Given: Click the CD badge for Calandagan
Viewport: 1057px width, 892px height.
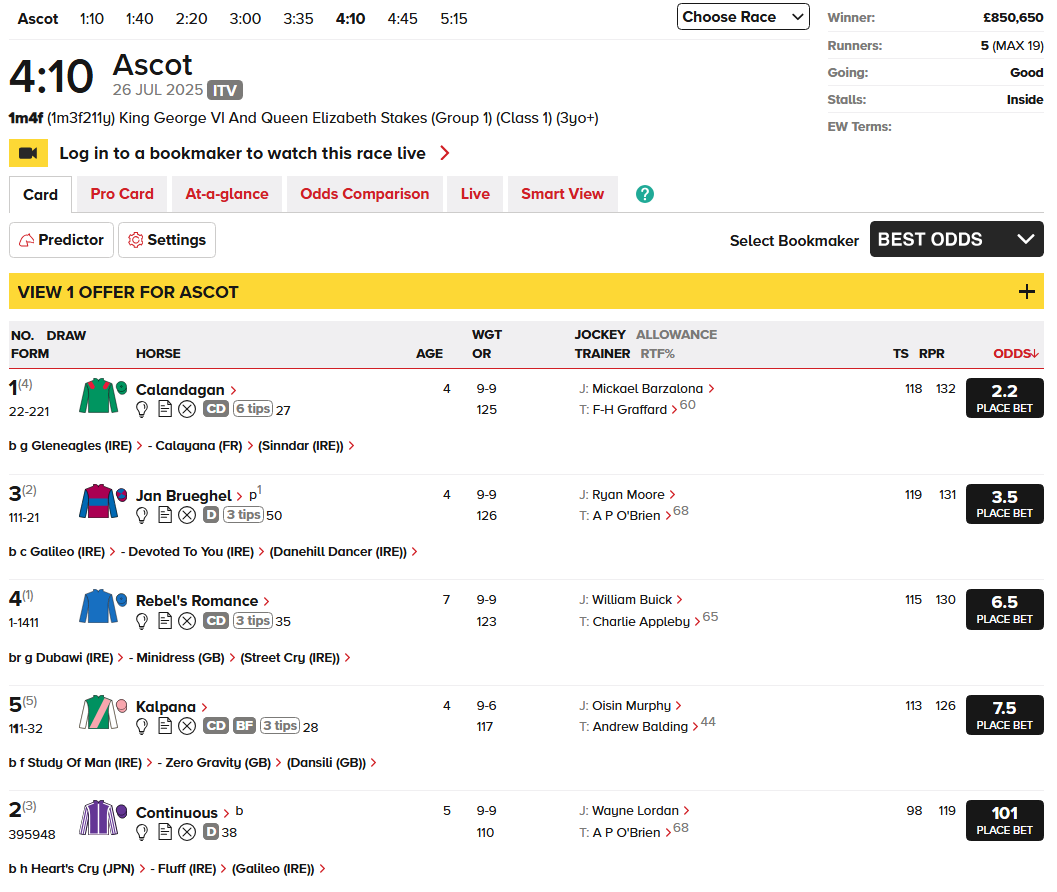Looking at the screenshot, I should (216, 409).
